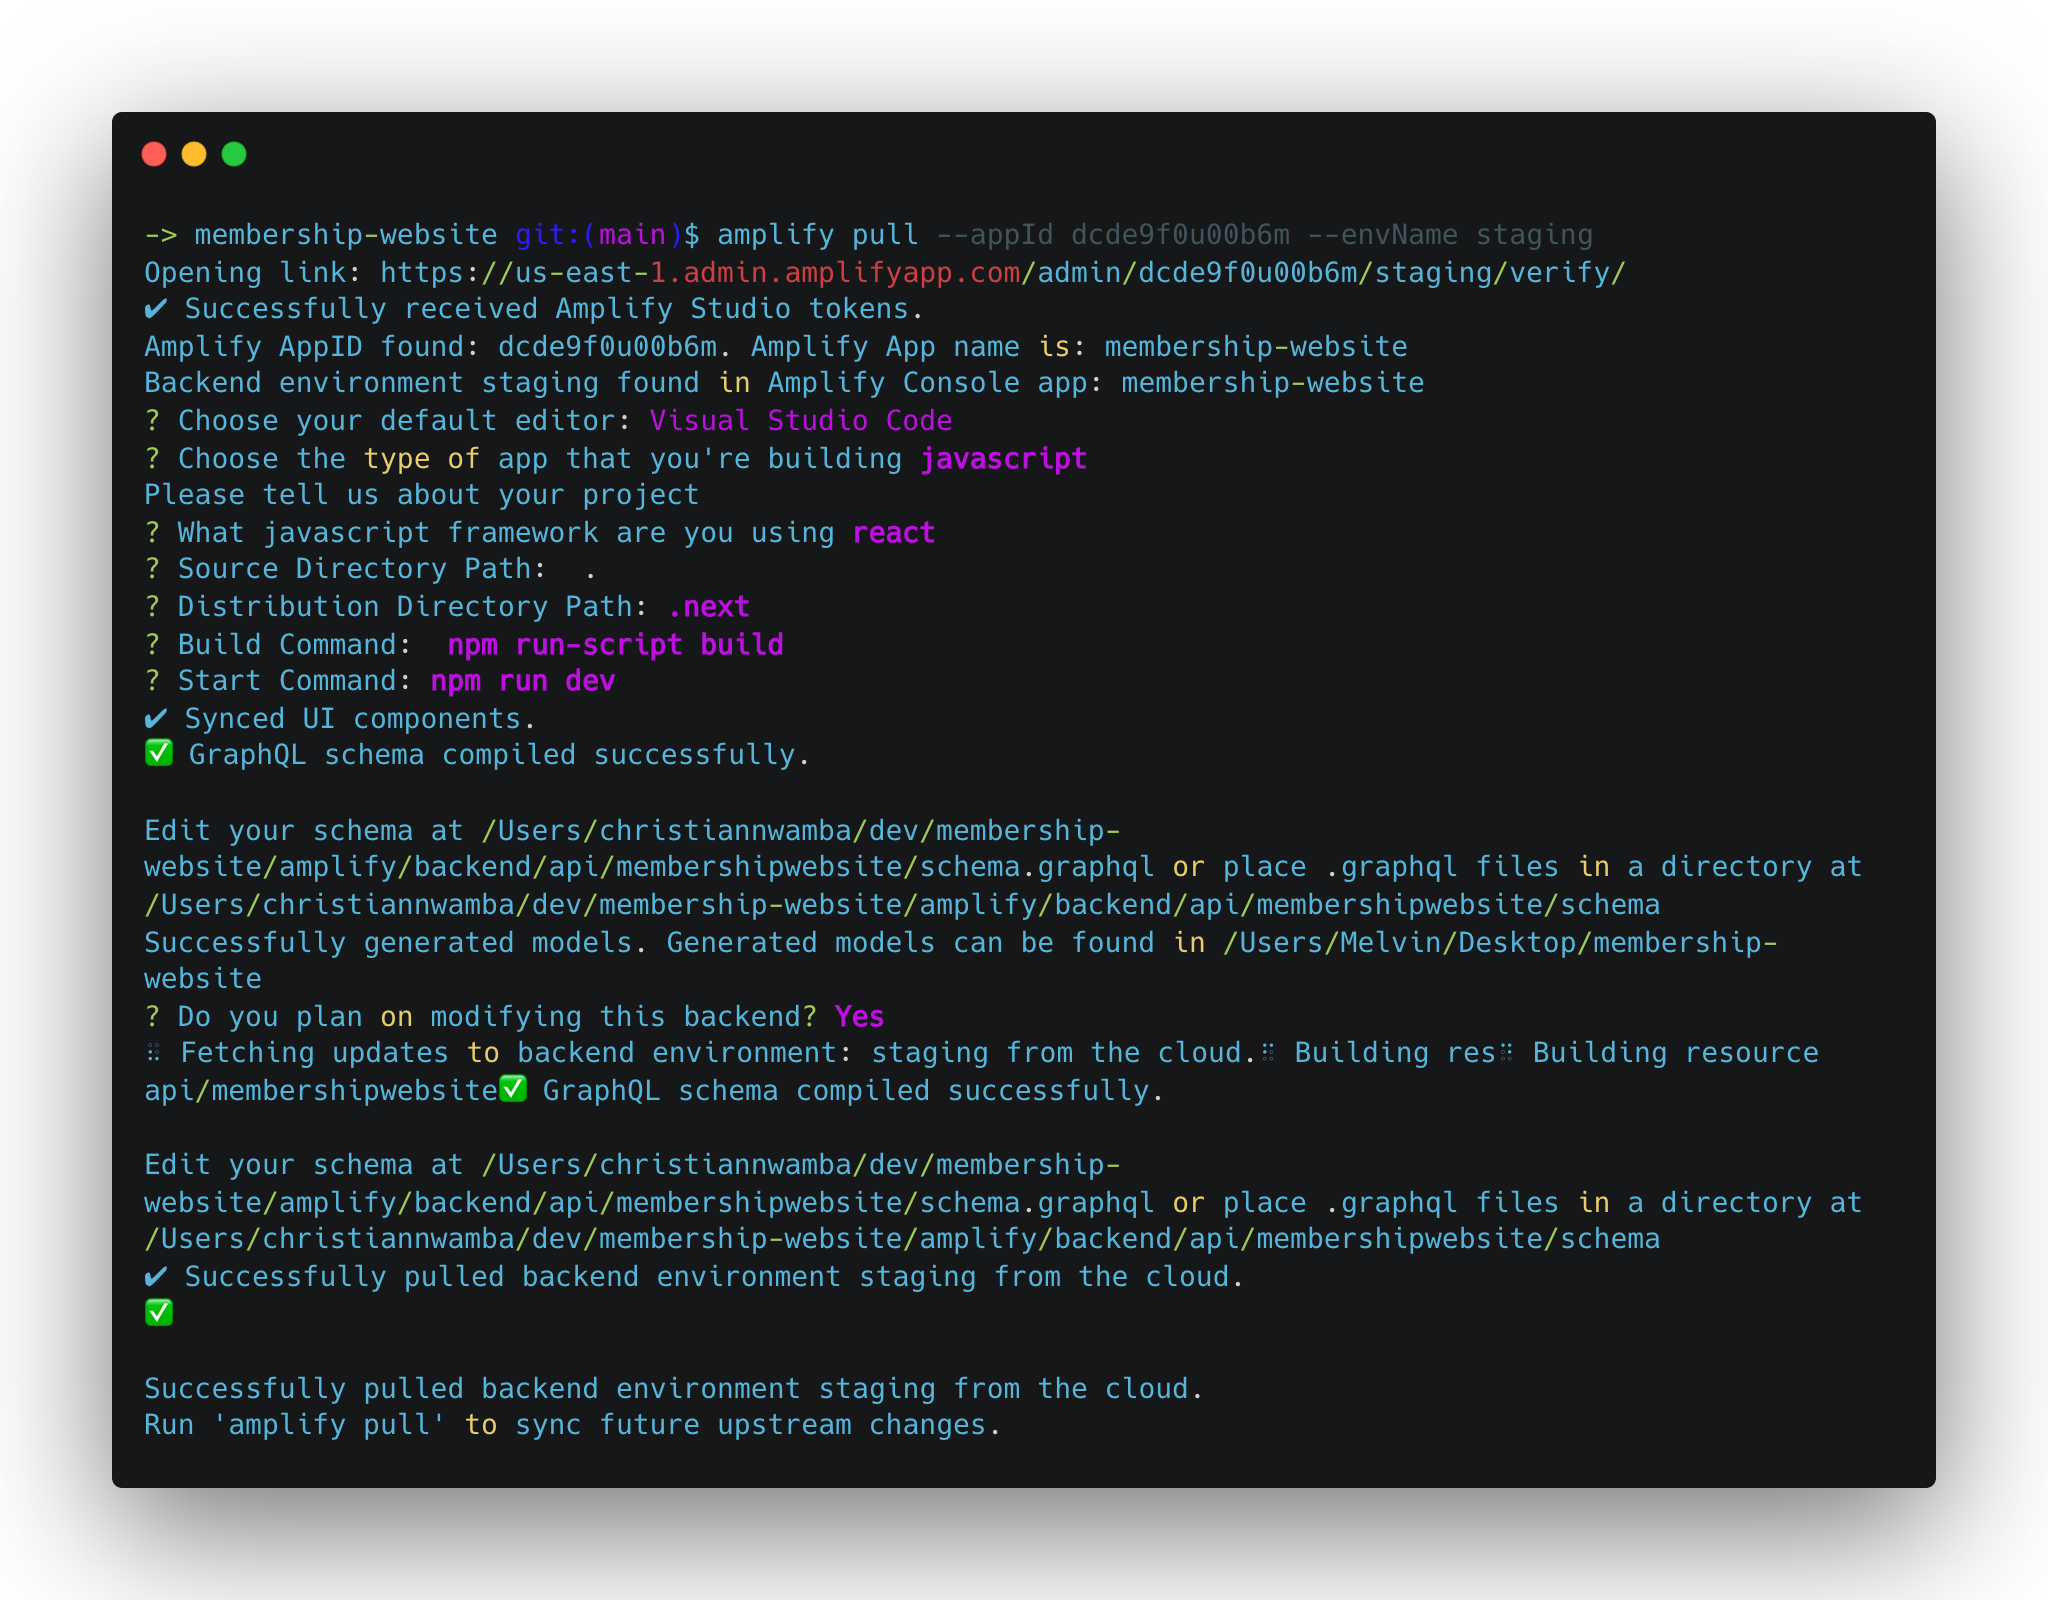Click the 'Backend environment staging found' line
This screenshot has width=2048, height=1600.
784,383
